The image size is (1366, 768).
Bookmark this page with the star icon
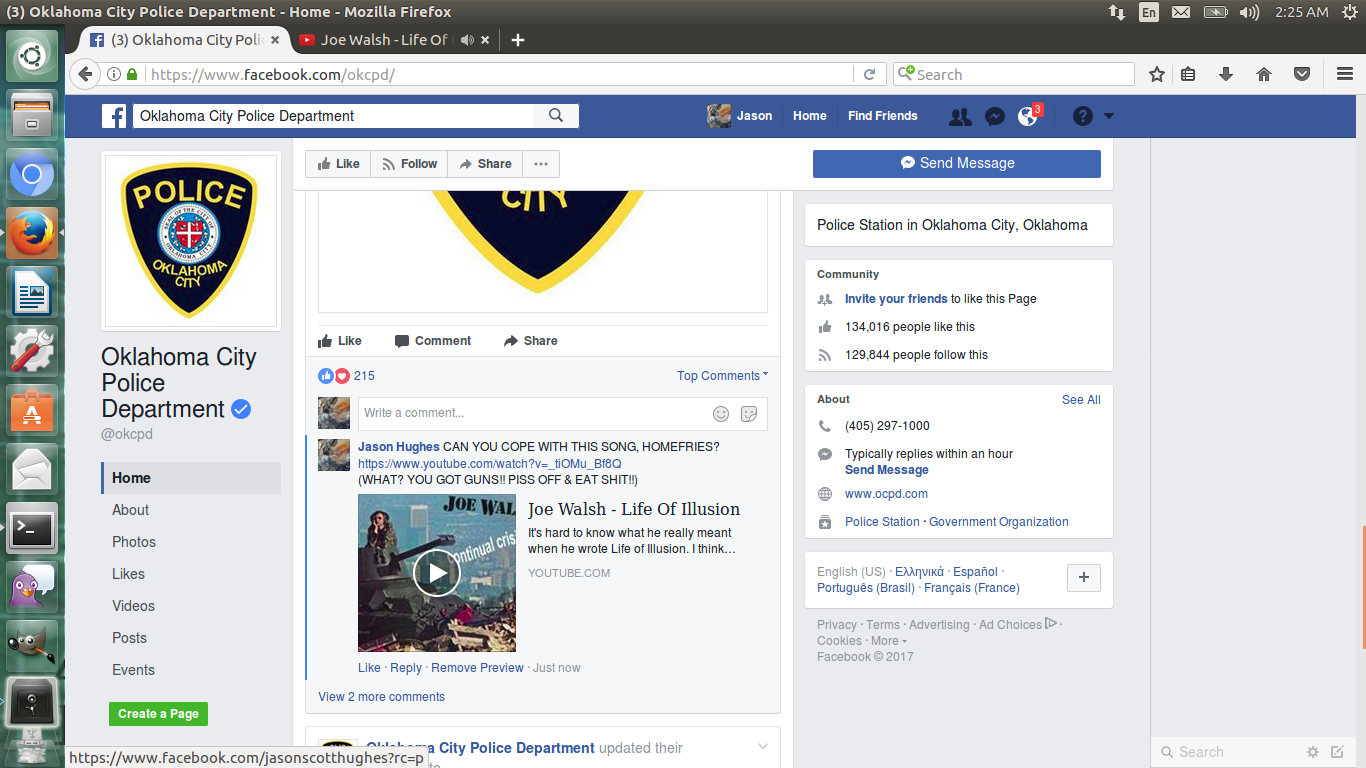(x=1157, y=74)
